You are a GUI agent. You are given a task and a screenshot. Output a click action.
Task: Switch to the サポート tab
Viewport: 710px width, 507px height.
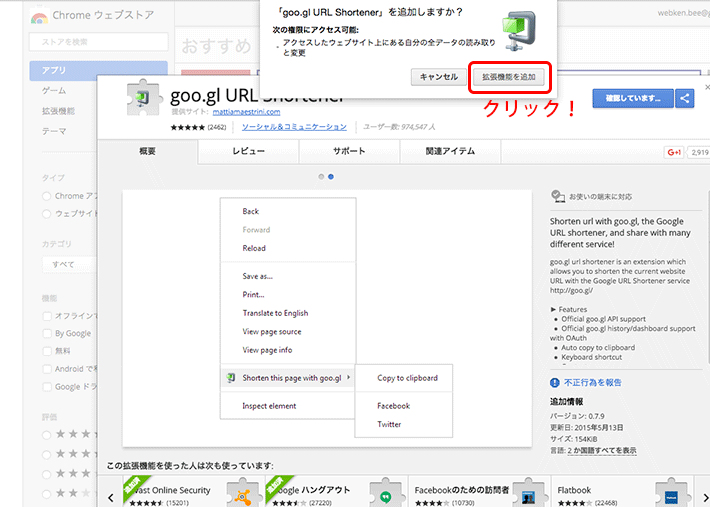pyautogui.click(x=349, y=151)
